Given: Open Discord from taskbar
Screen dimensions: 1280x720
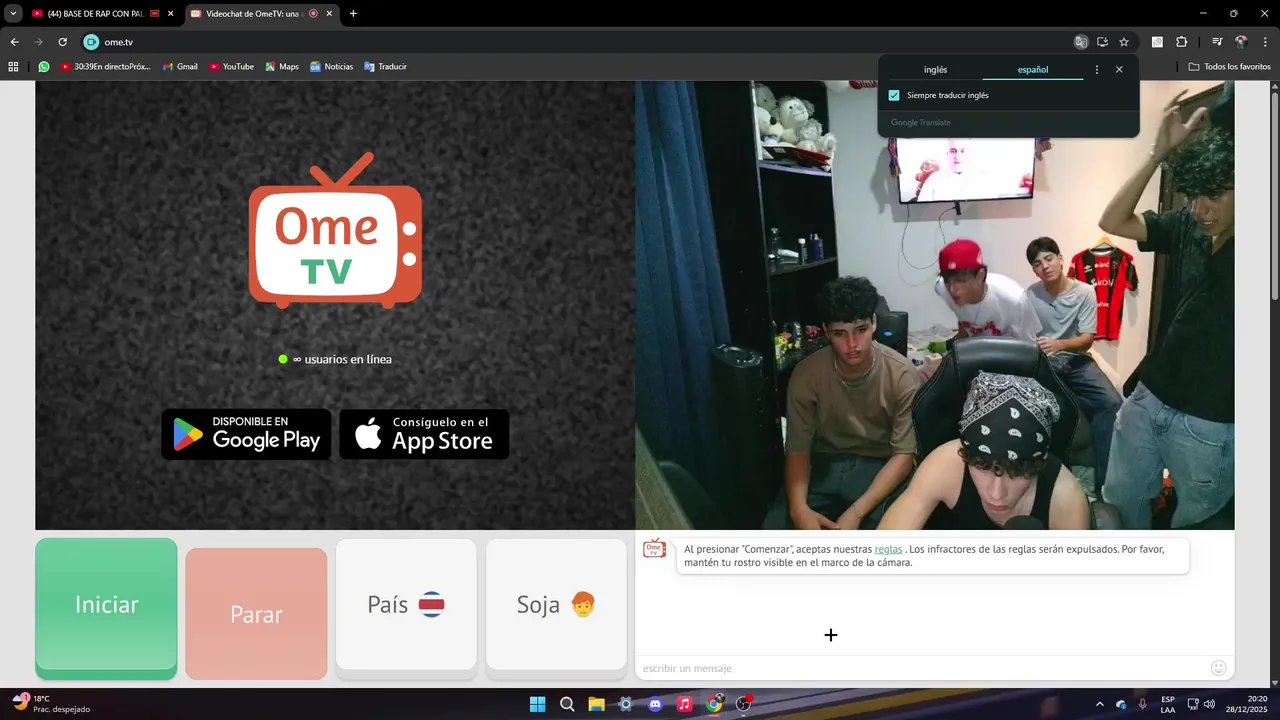Looking at the screenshot, I should click(x=655, y=704).
